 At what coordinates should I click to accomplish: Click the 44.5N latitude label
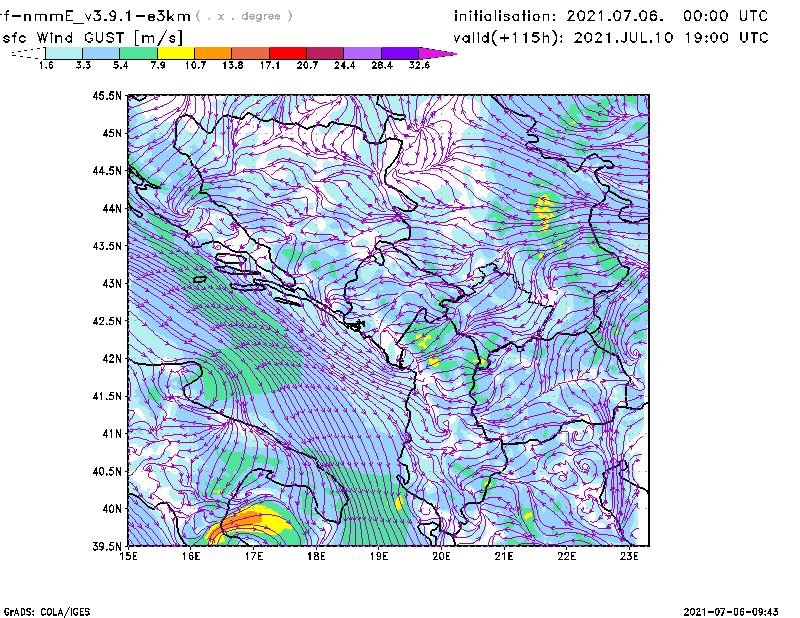[107, 170]
